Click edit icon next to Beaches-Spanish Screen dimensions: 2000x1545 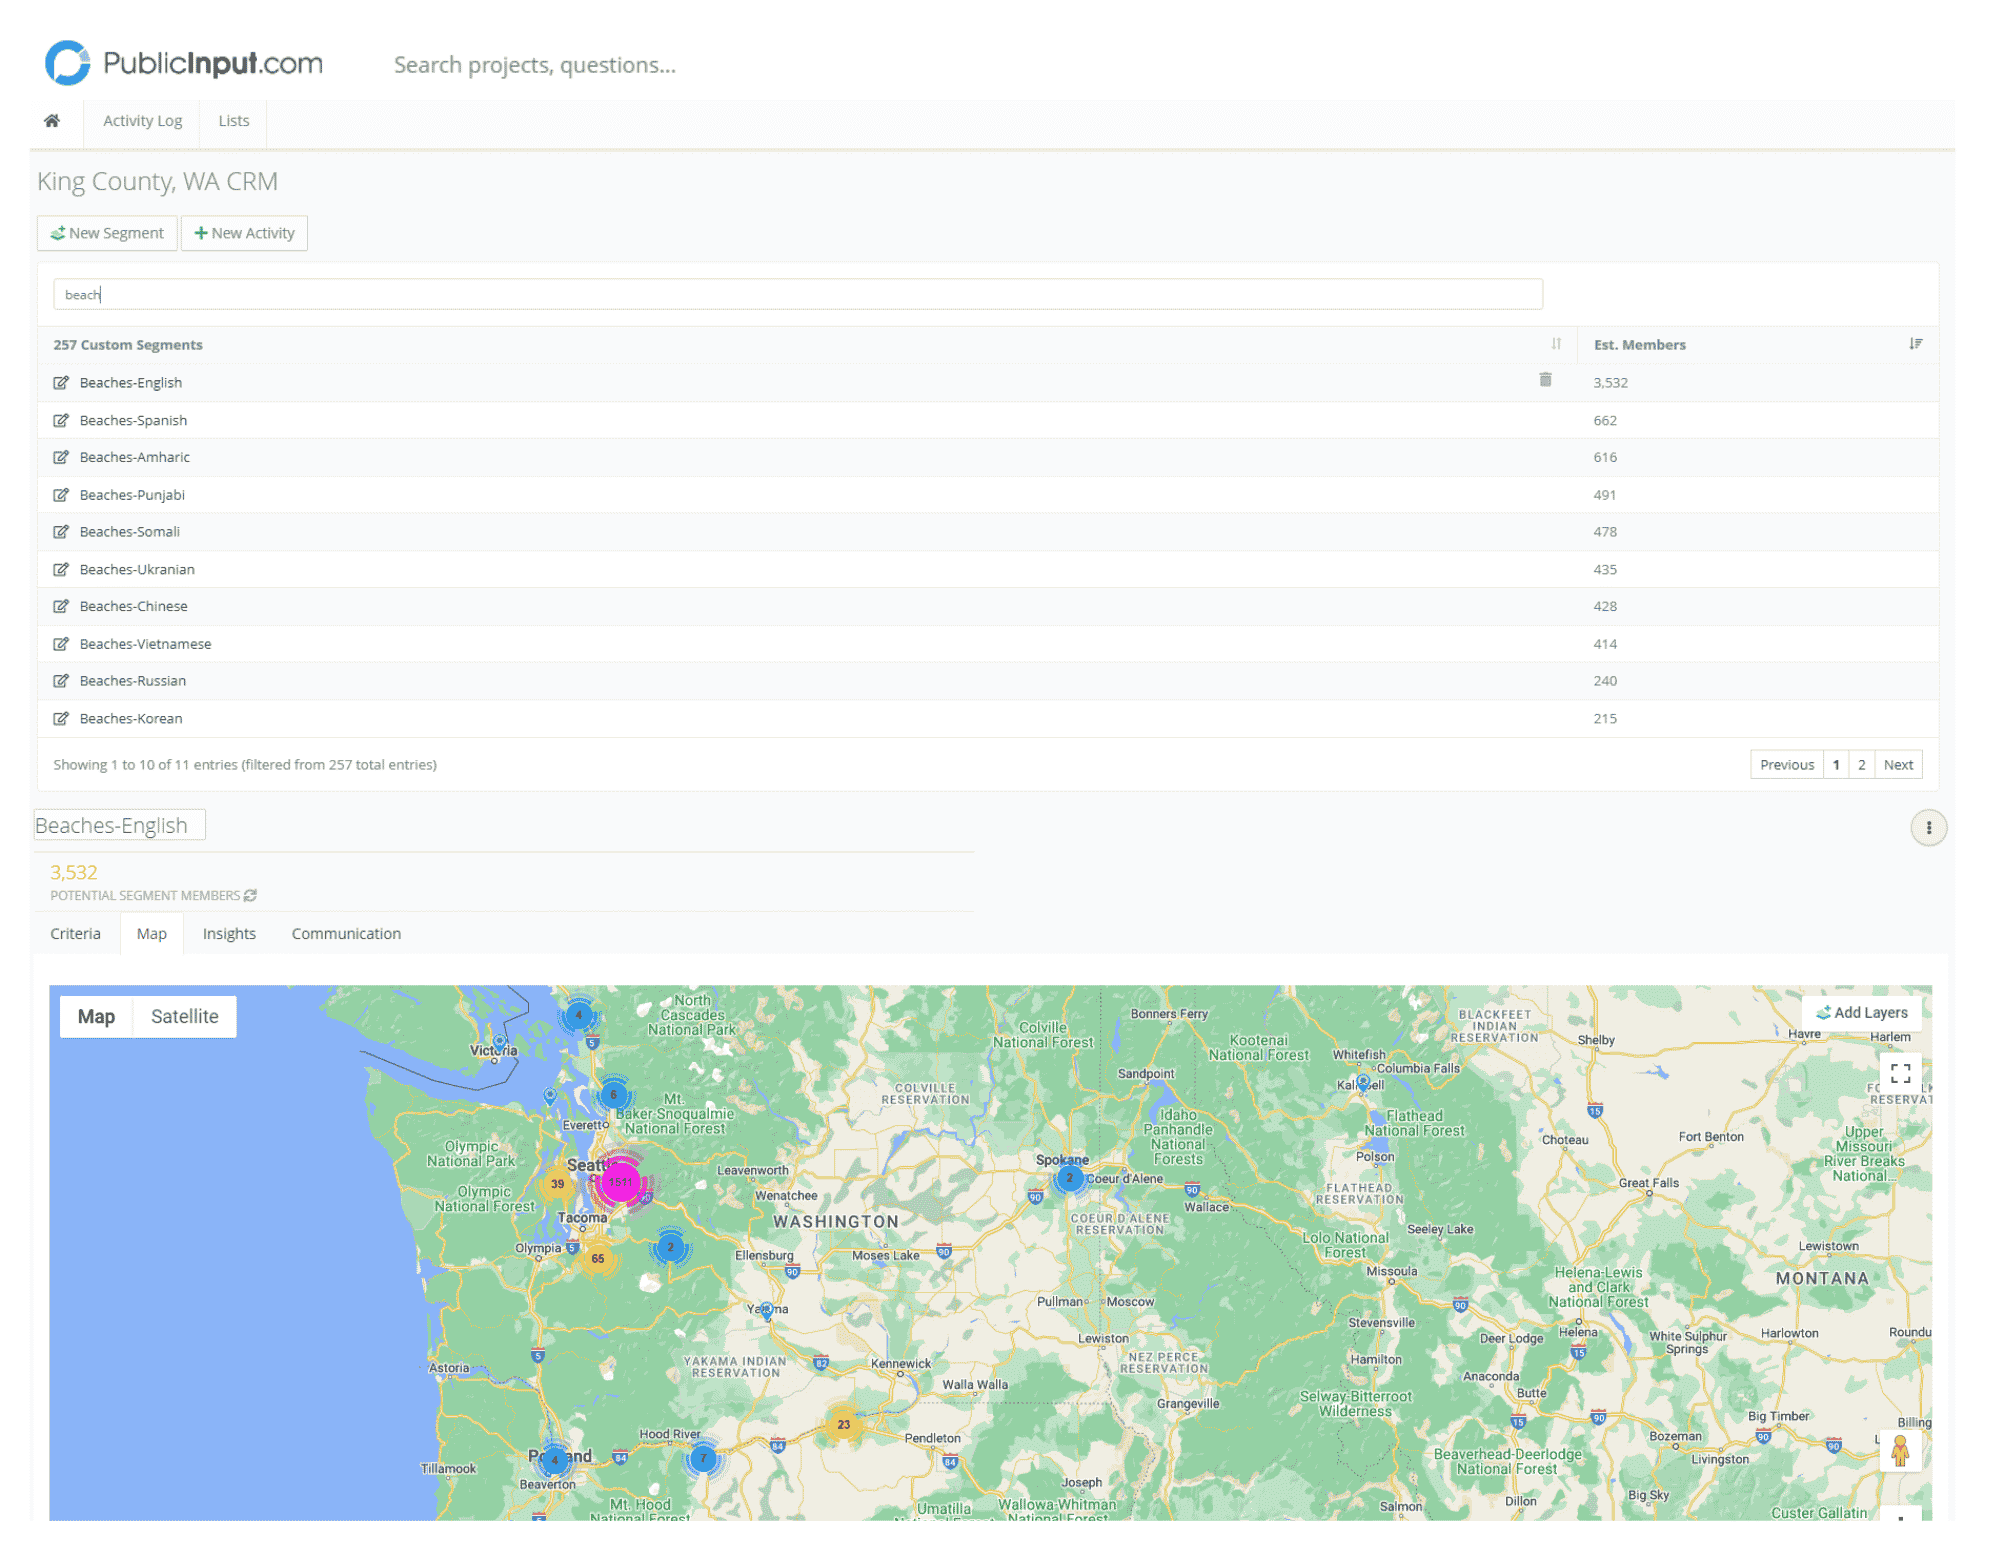point(61,420)
